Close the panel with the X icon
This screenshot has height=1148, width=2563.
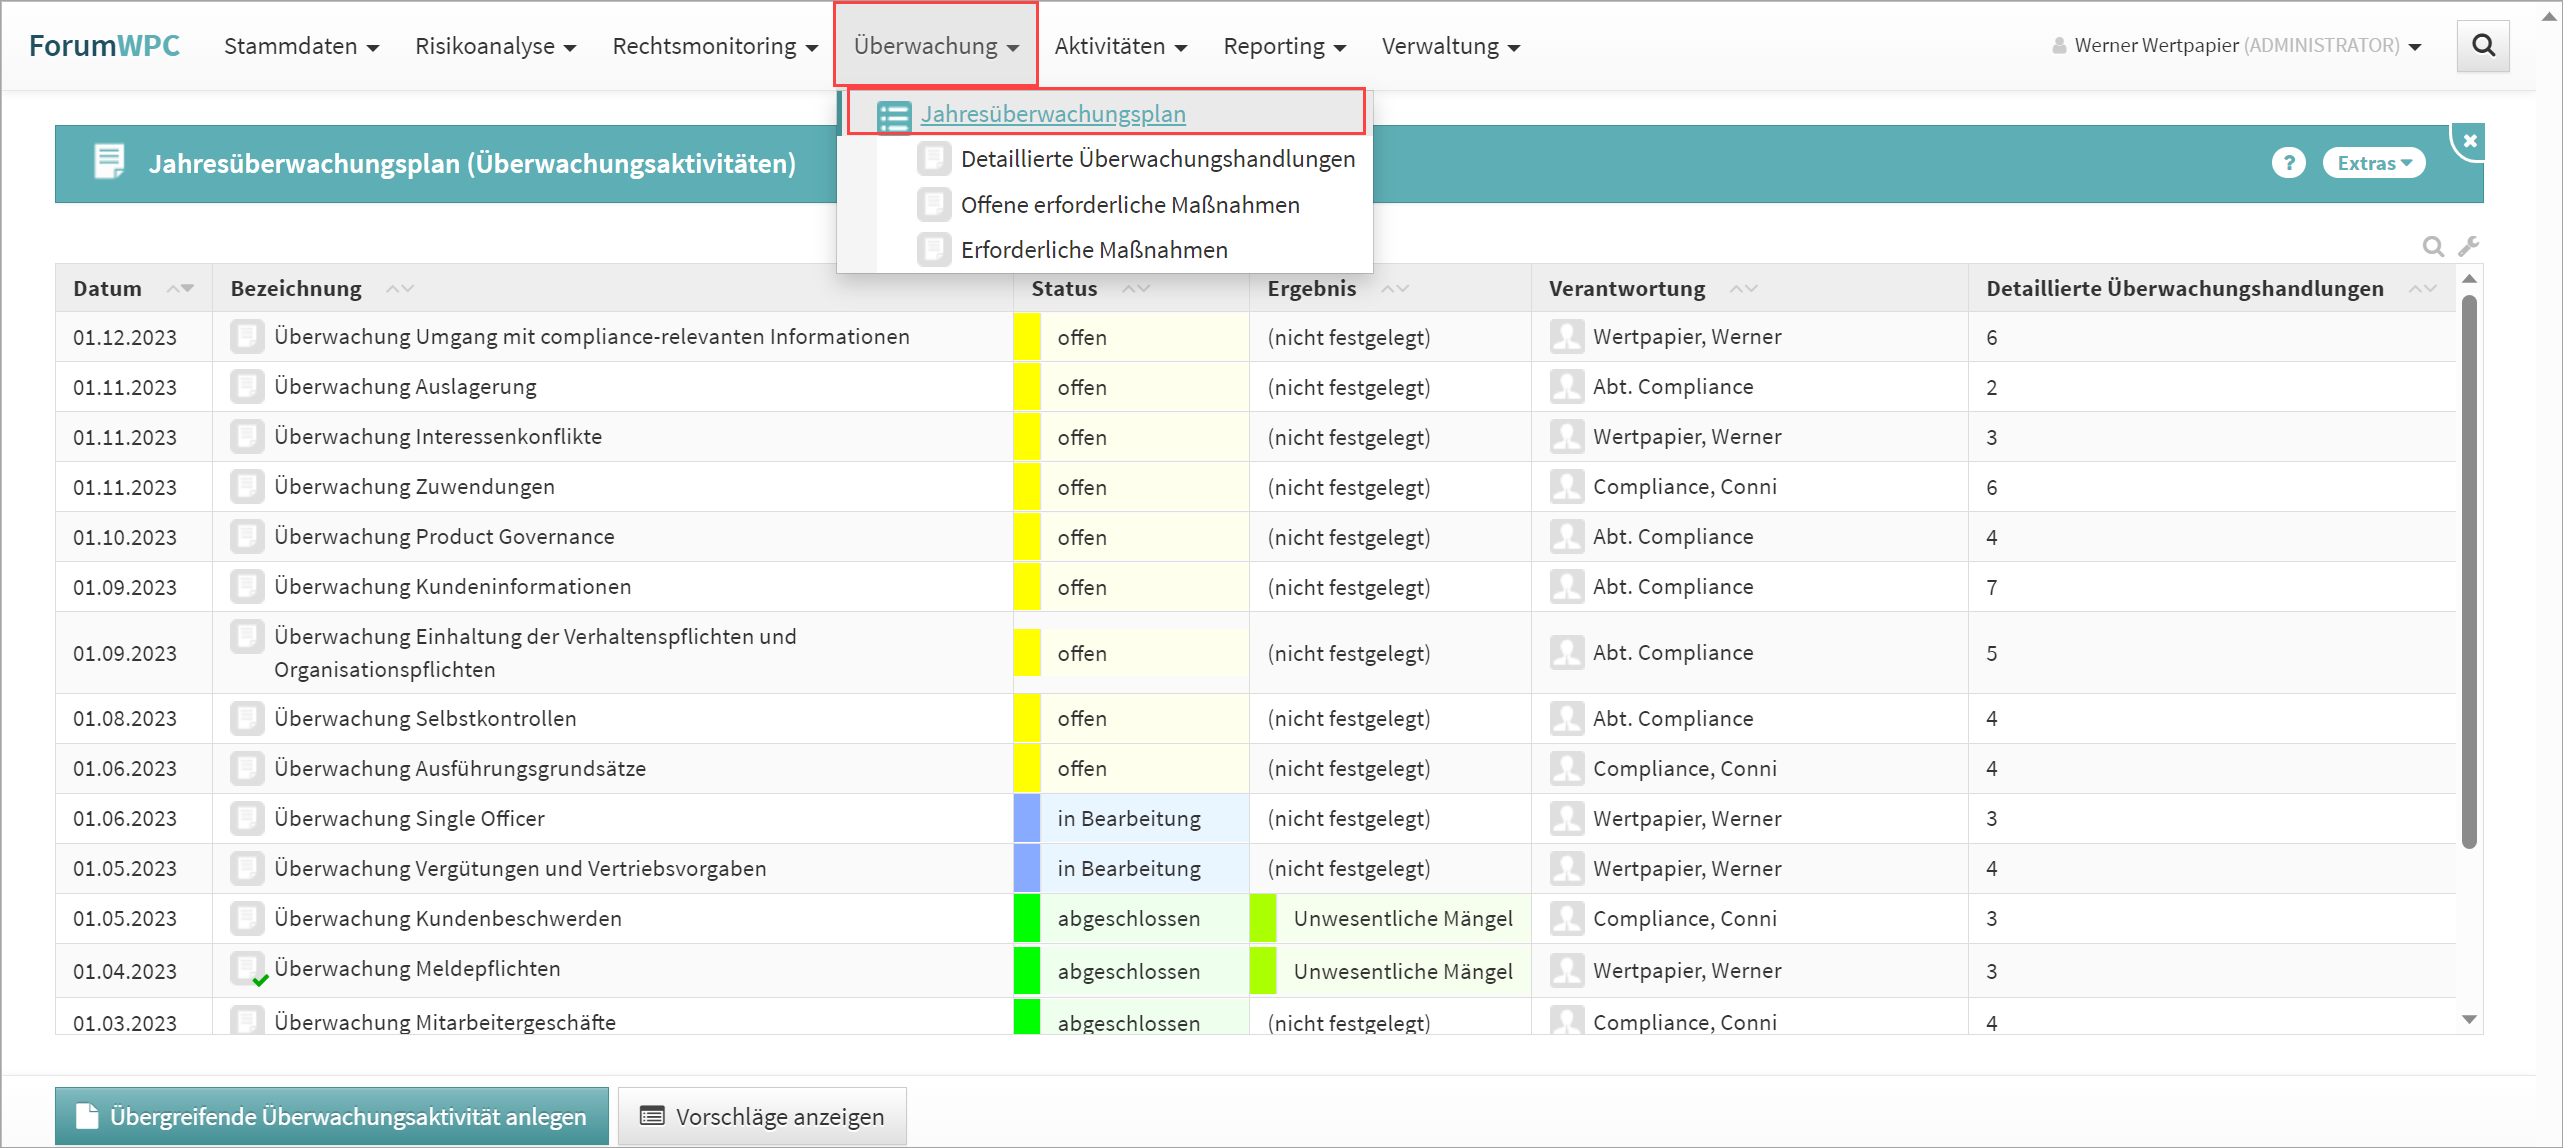(x=2469, y=141)
